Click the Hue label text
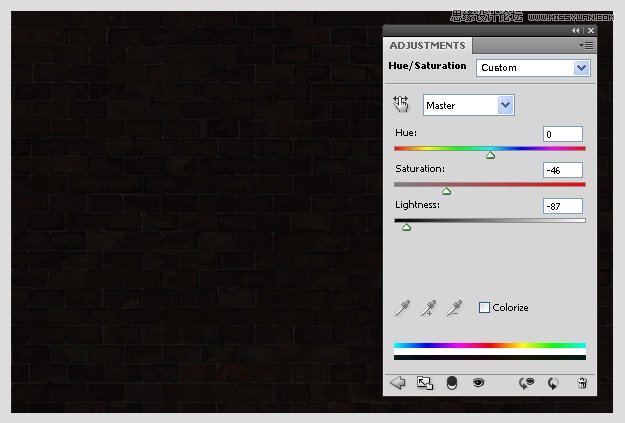625x423 pixels. pos(406,133)
